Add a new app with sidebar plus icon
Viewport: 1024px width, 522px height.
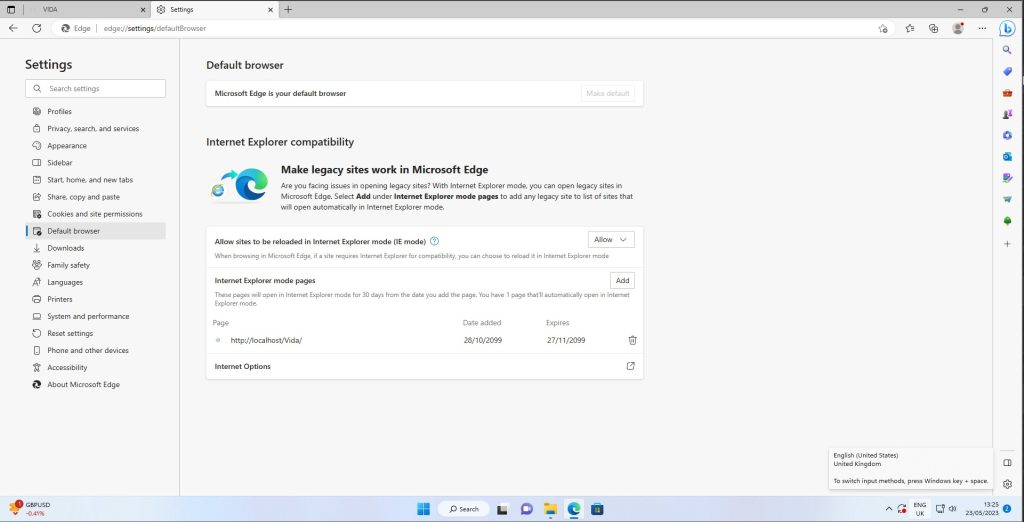pos(1007,244)
